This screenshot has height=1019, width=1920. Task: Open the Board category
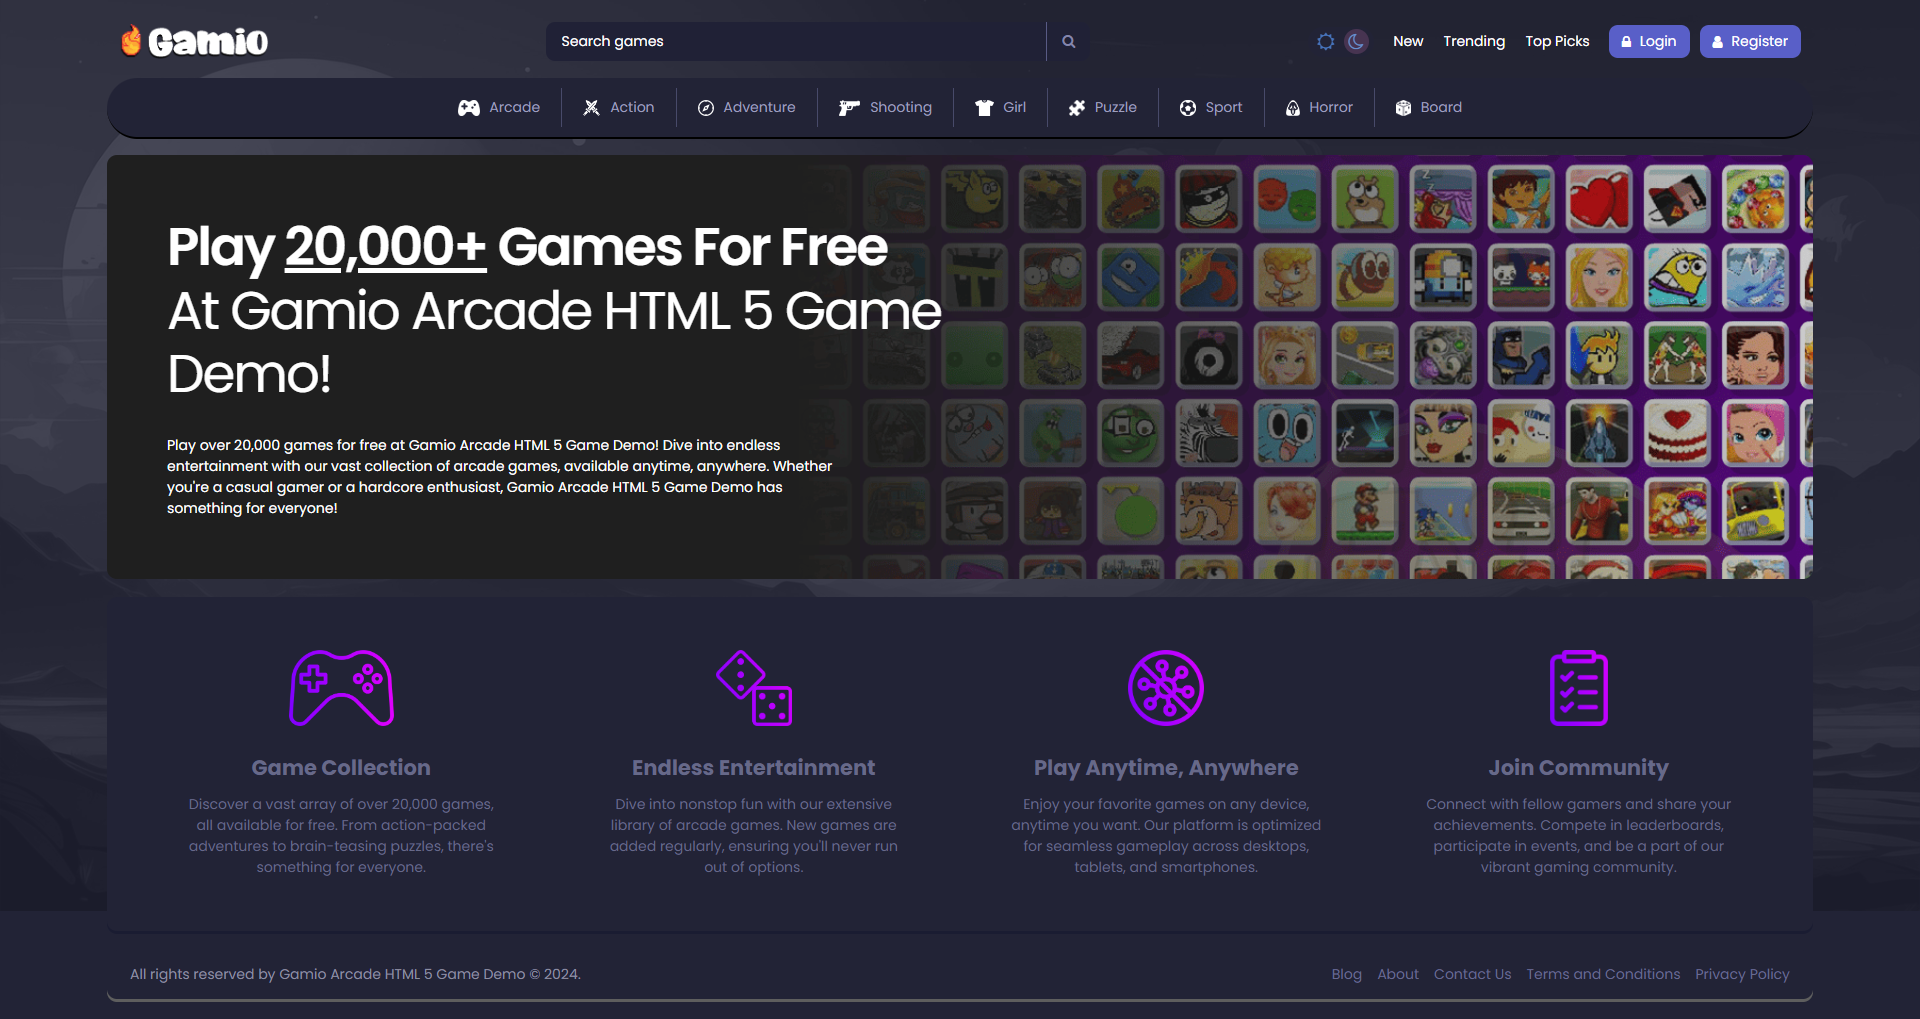(x=1429, y=107)
